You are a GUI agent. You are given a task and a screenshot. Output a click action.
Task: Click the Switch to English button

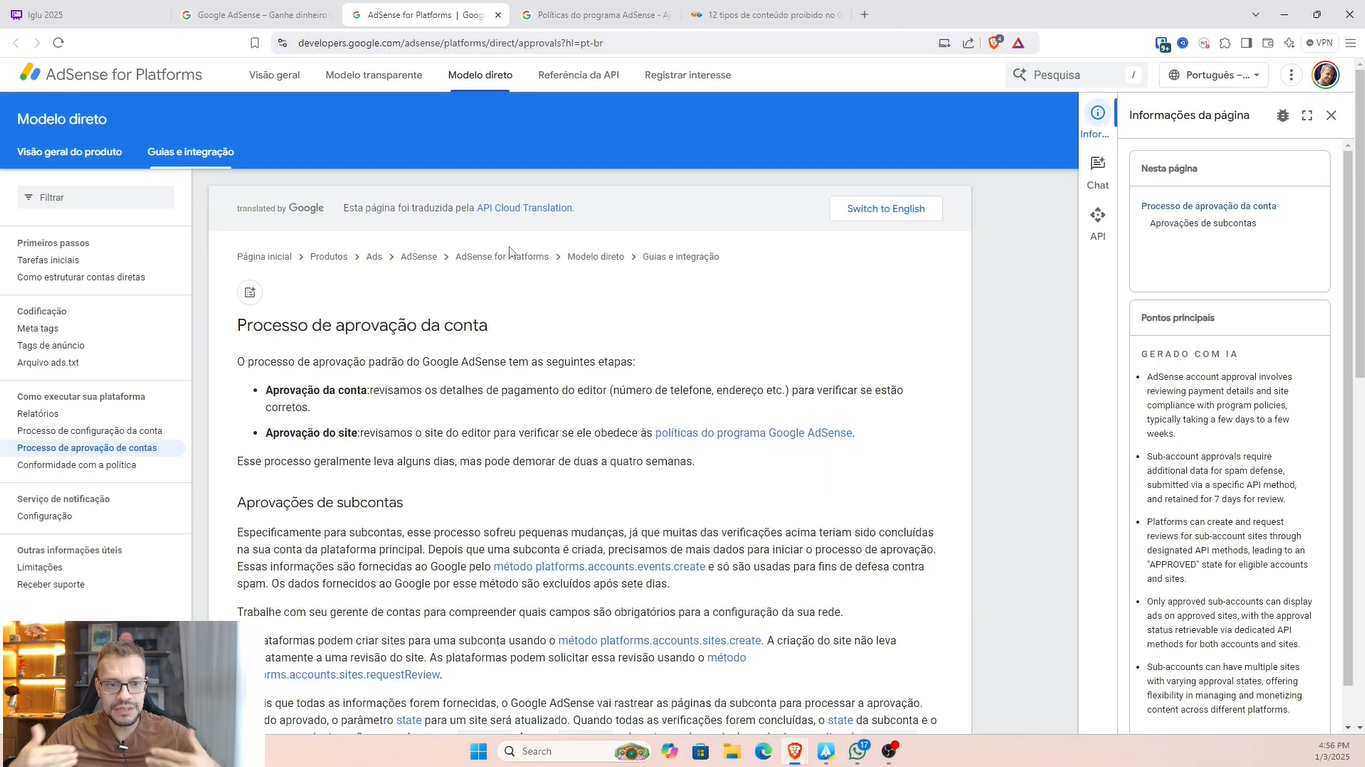click(x=885, y=209)
